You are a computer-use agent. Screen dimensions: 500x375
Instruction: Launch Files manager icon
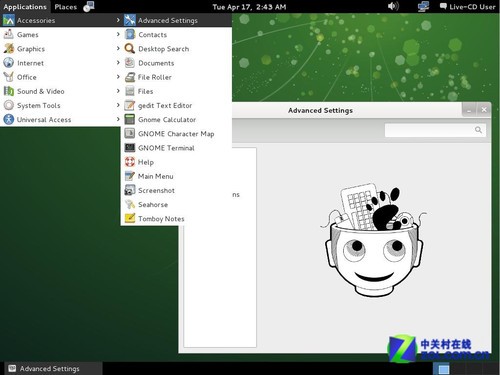[x=130, y=91]
